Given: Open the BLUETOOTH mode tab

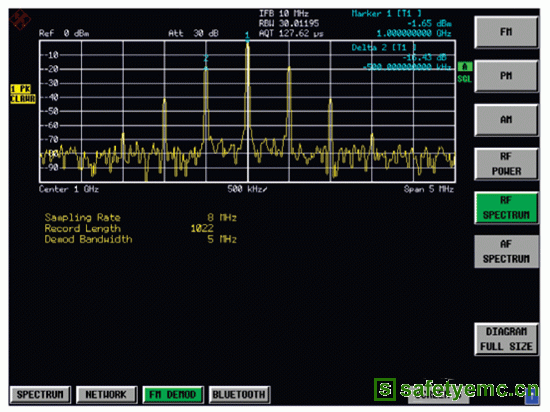Looking at the screenshot, I should point(239,394).
